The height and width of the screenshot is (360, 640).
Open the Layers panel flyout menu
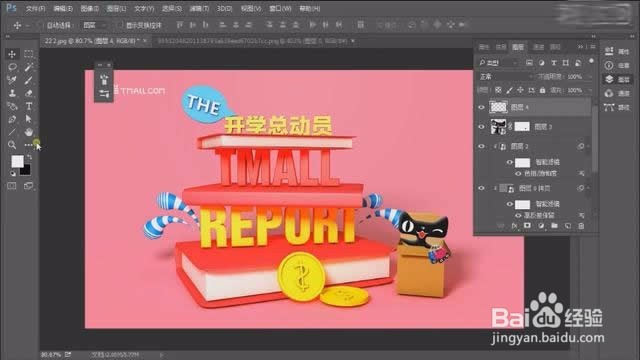point(593,47)
